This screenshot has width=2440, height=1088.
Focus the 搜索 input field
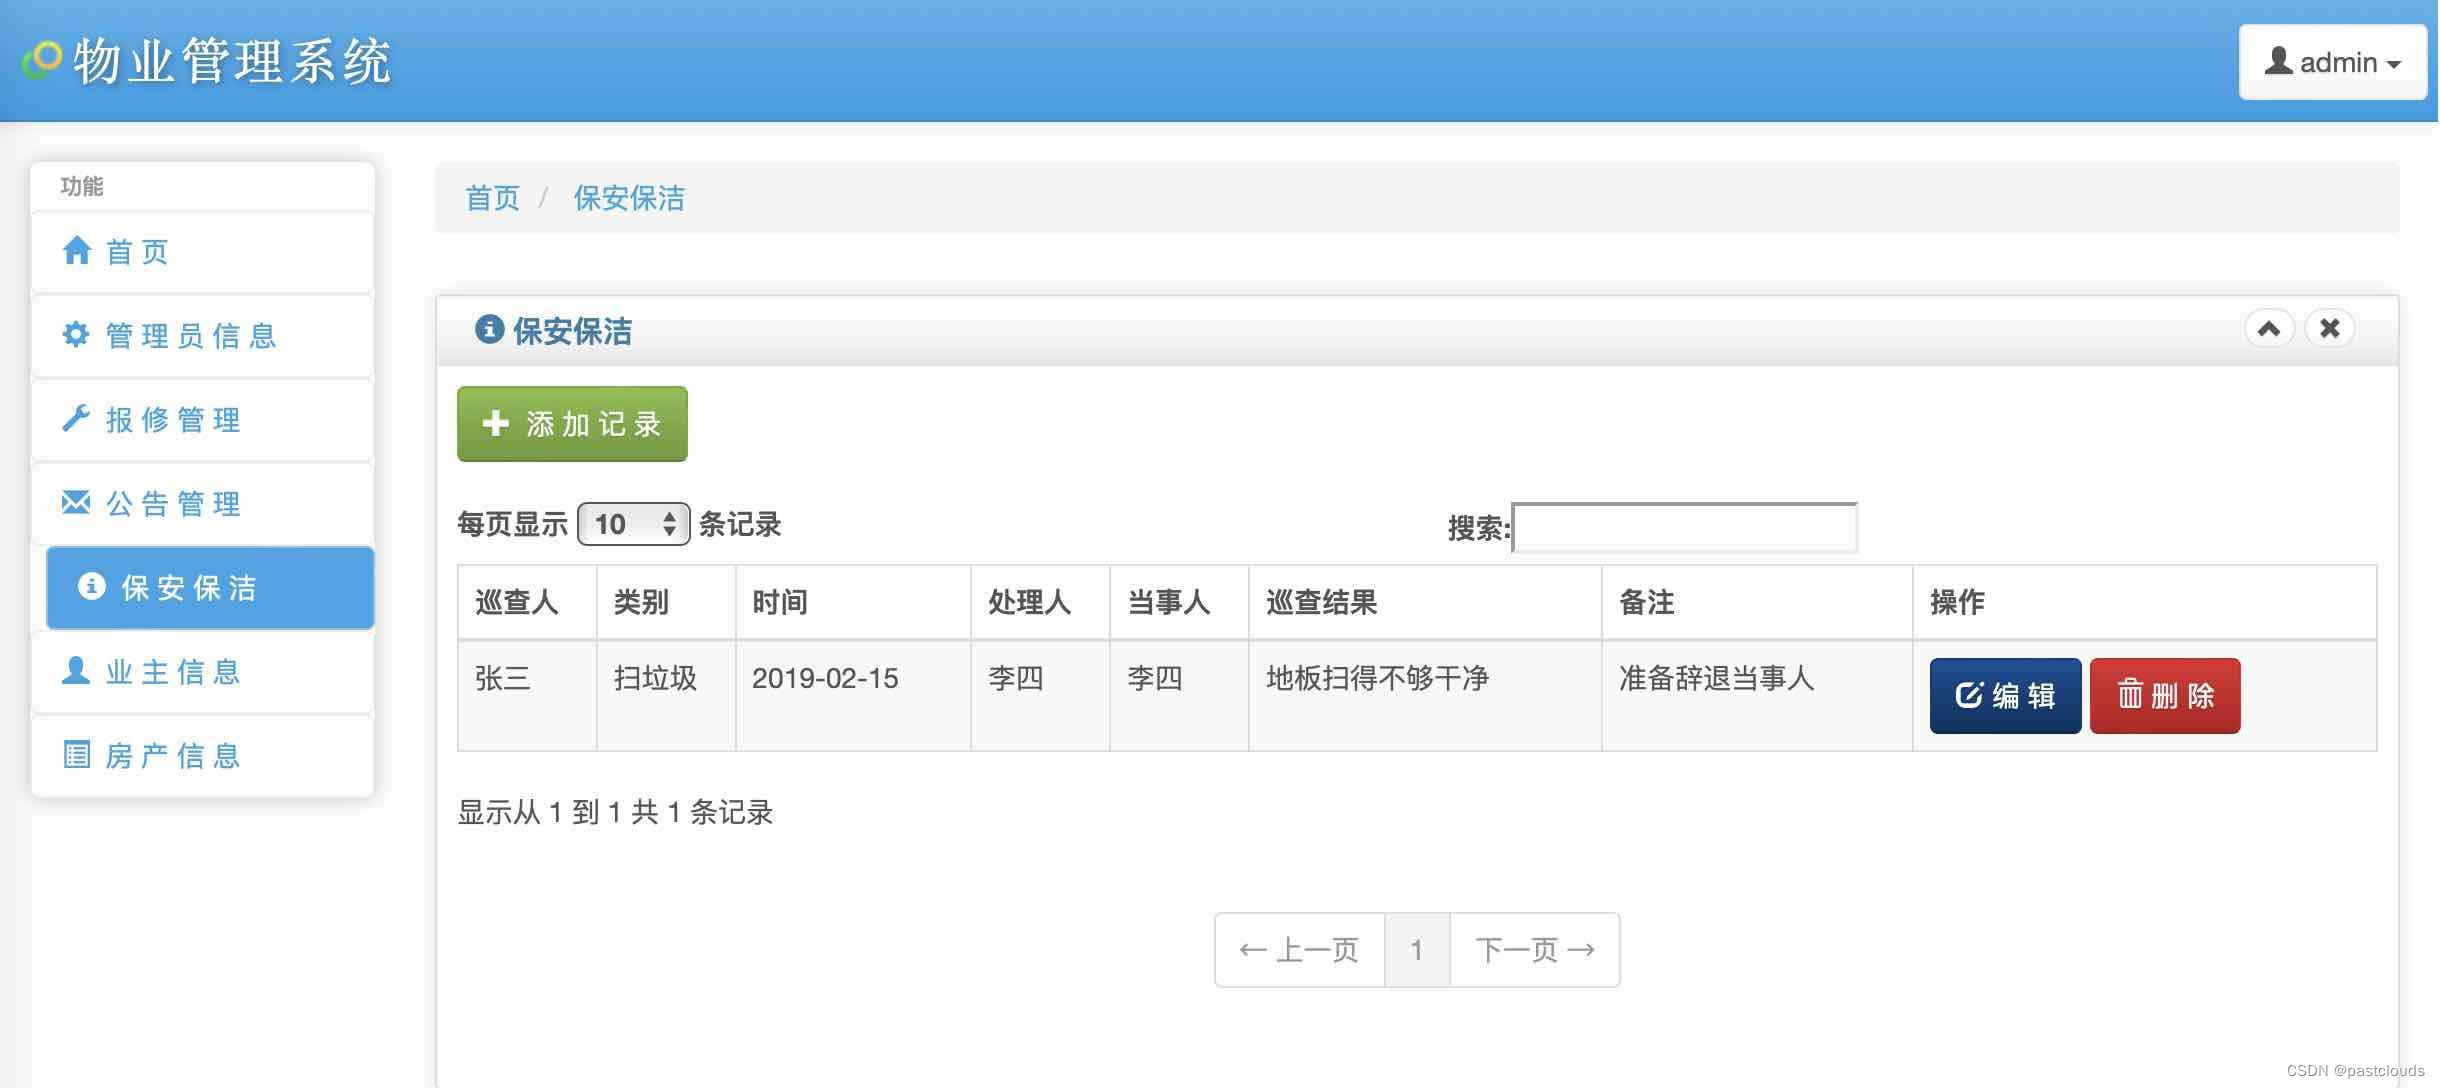[1685, 527]
